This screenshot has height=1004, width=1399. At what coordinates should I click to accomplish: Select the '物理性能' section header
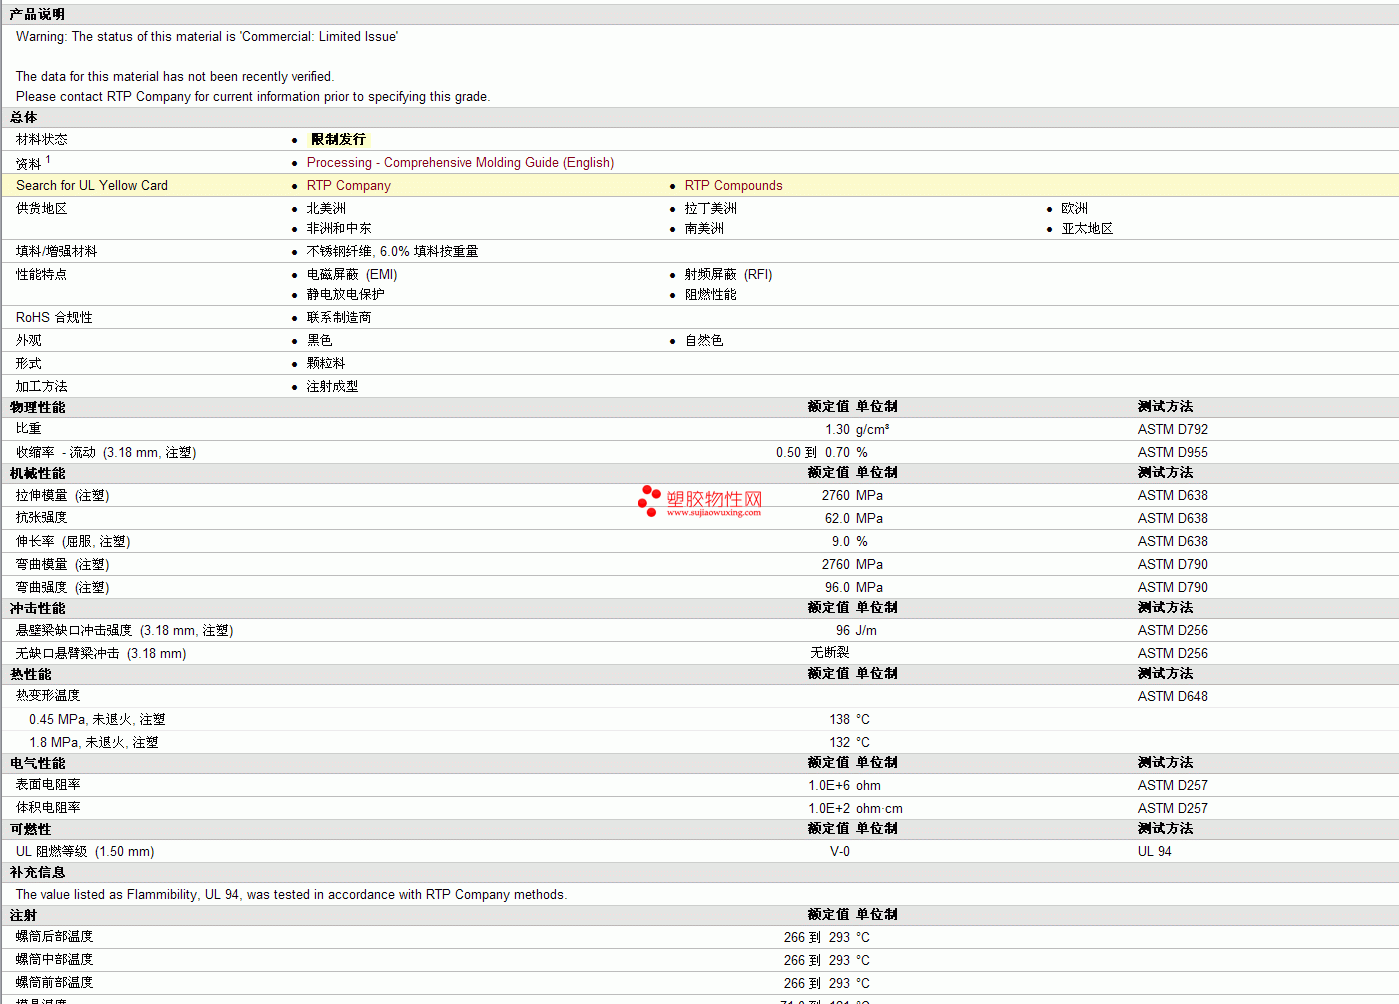tap(37, 408)
